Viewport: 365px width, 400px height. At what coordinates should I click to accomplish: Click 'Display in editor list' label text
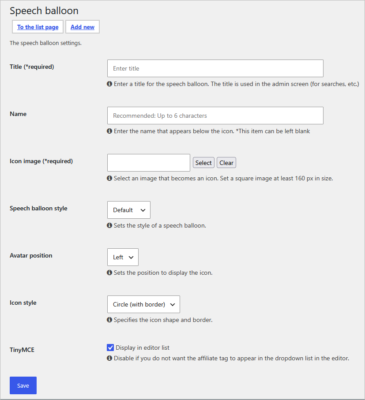[x=142, y=348]
